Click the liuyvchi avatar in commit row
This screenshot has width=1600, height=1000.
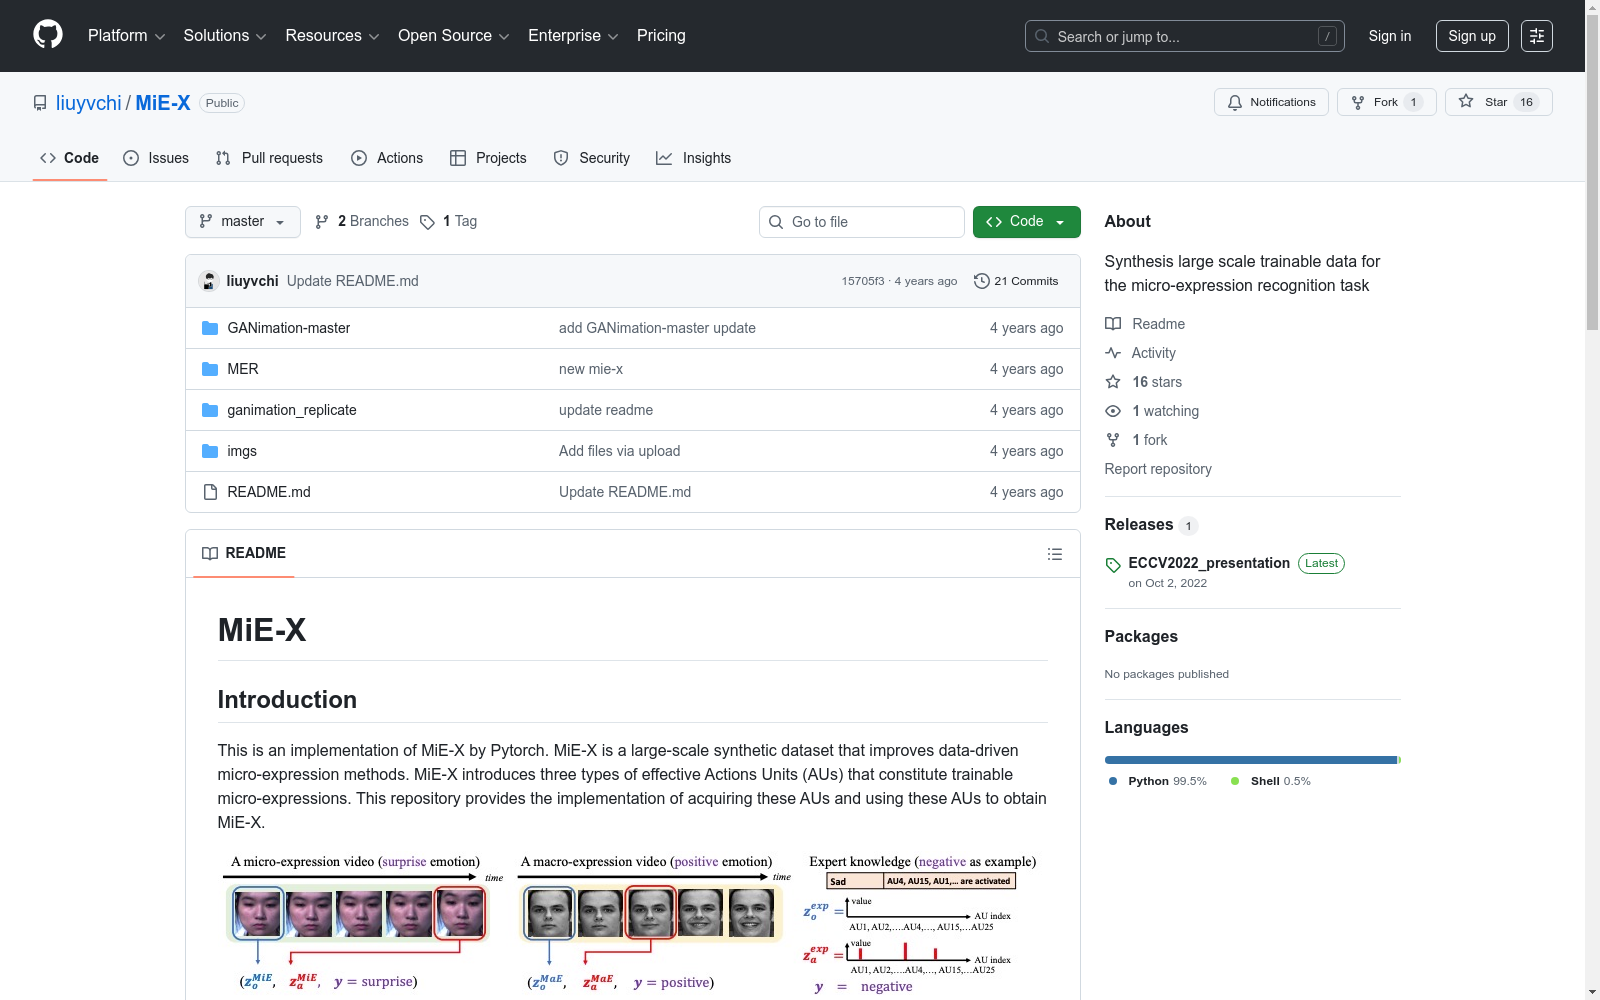tap(209, 281)
